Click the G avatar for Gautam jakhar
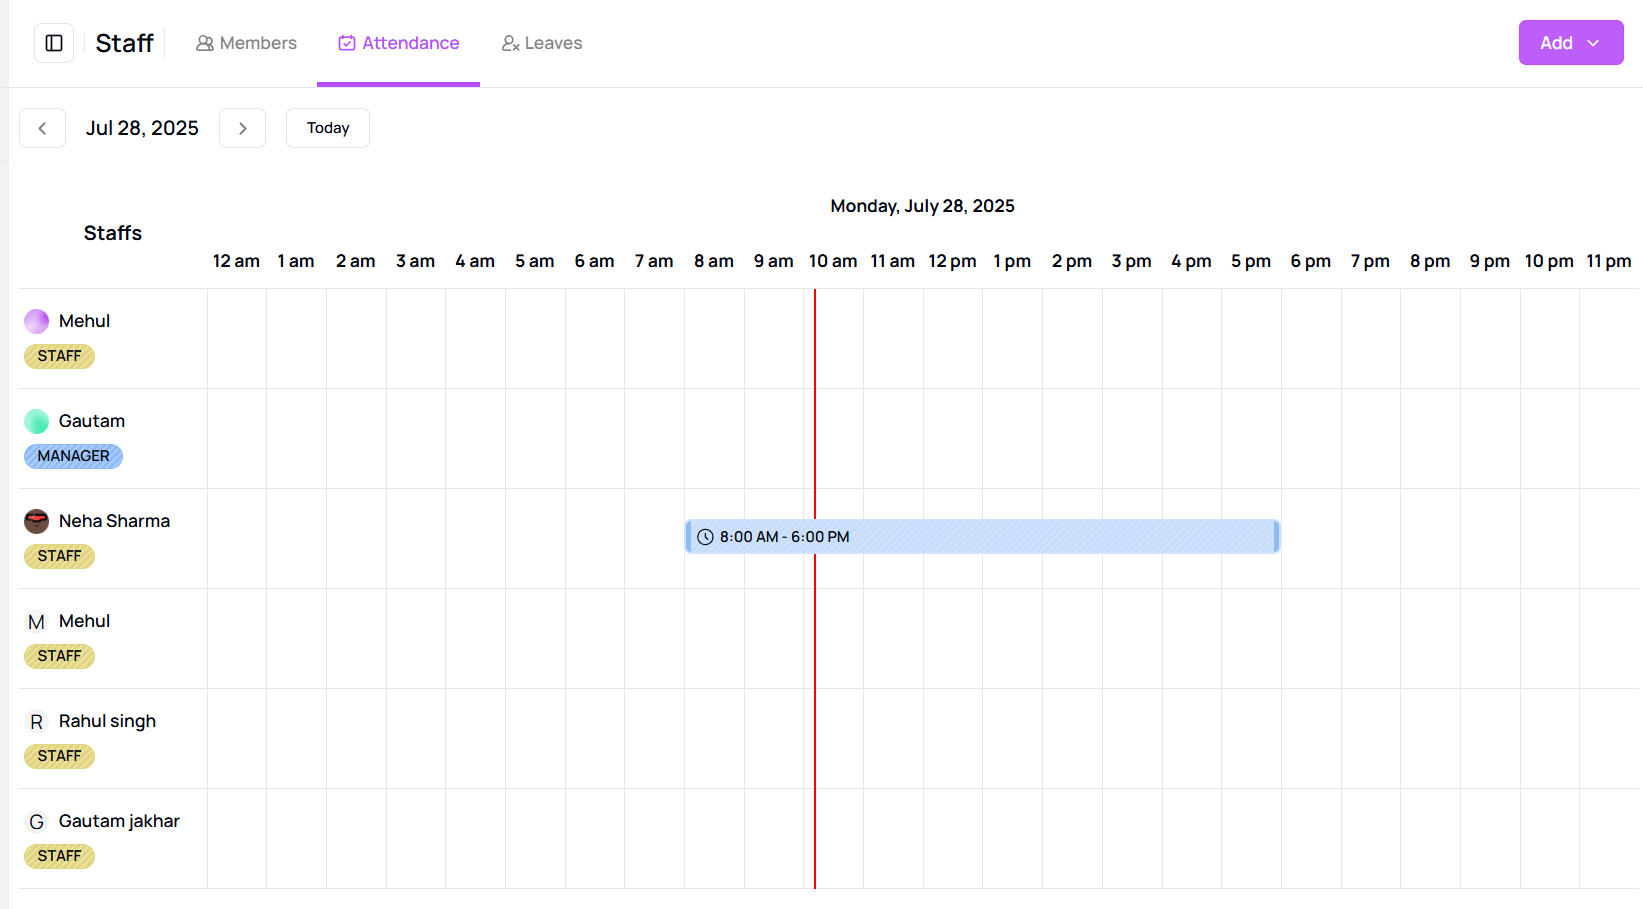Image resolution: width=1643 pixels, height=909 pixels. 37,821
